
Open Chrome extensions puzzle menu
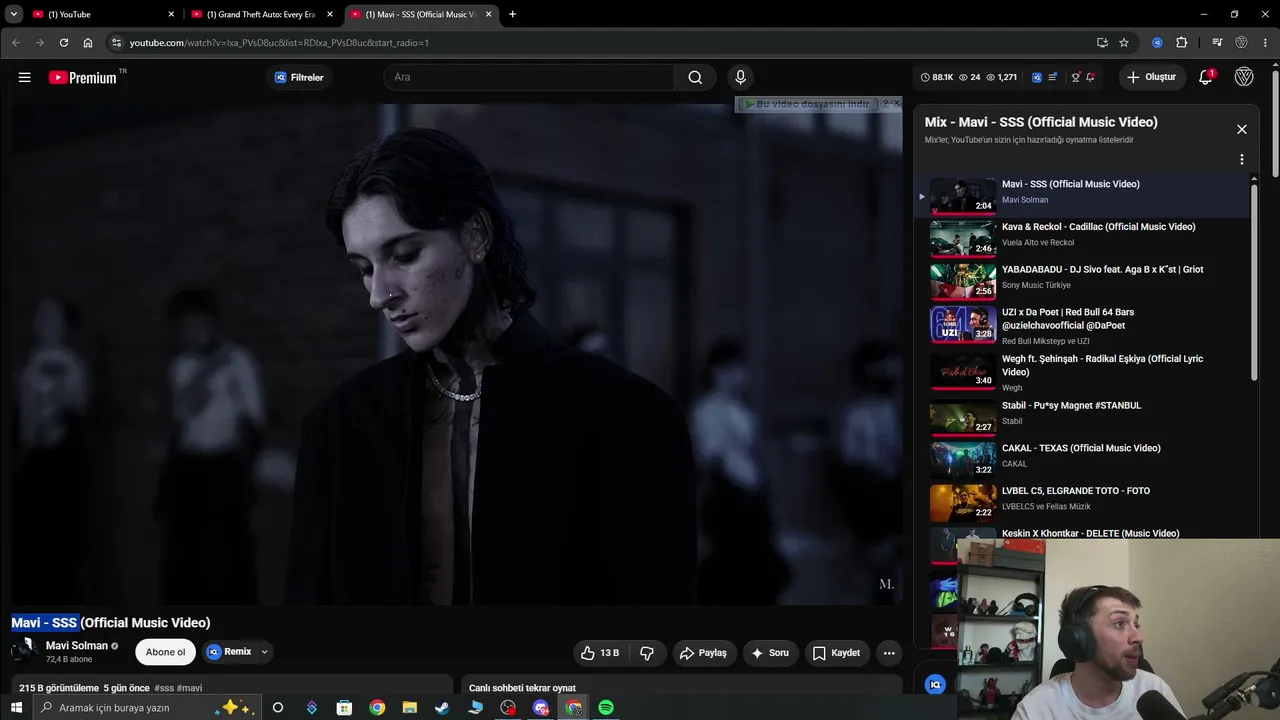1182,43
